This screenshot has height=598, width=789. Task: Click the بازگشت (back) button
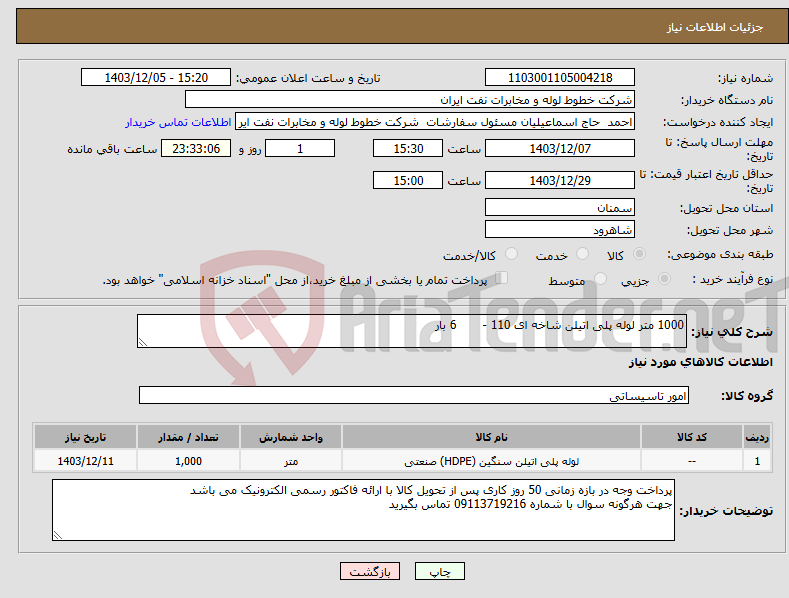(x=370, y=571)
